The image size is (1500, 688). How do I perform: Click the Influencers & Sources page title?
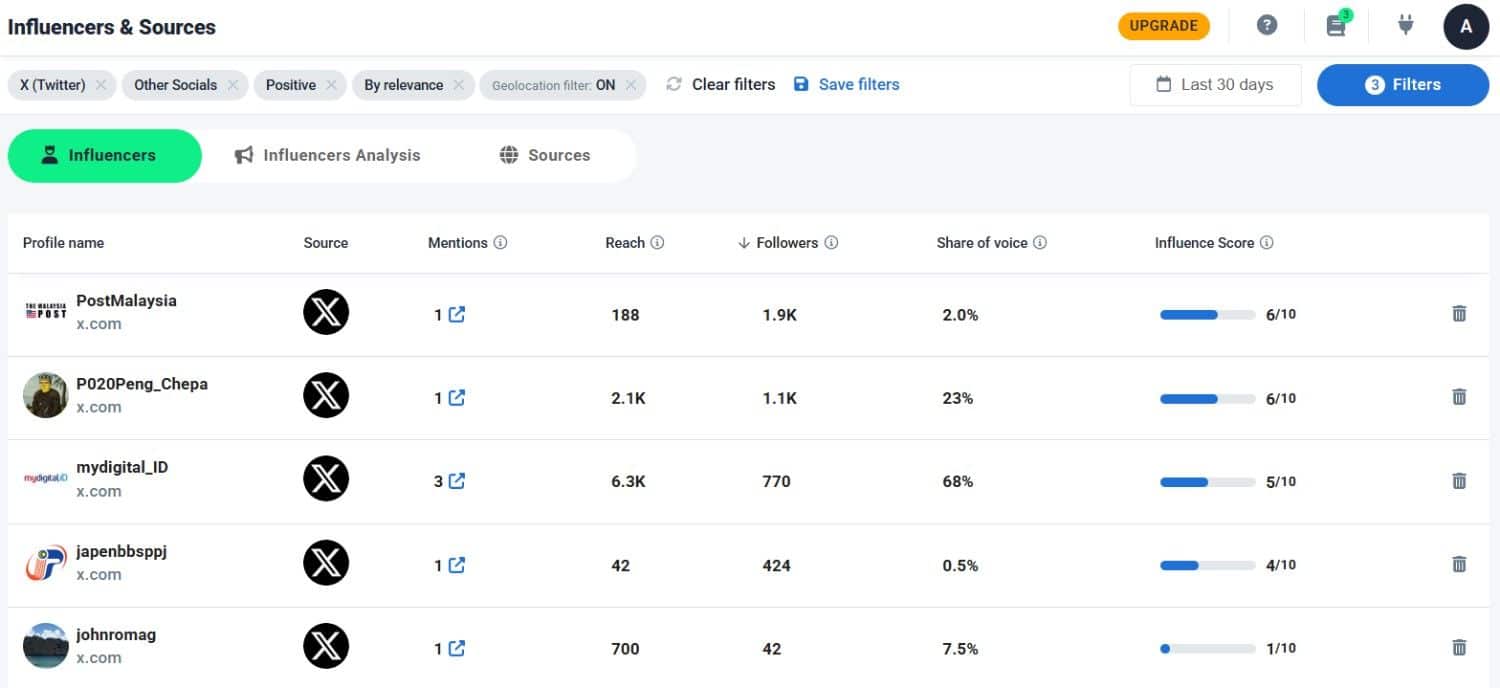(112, 27)
